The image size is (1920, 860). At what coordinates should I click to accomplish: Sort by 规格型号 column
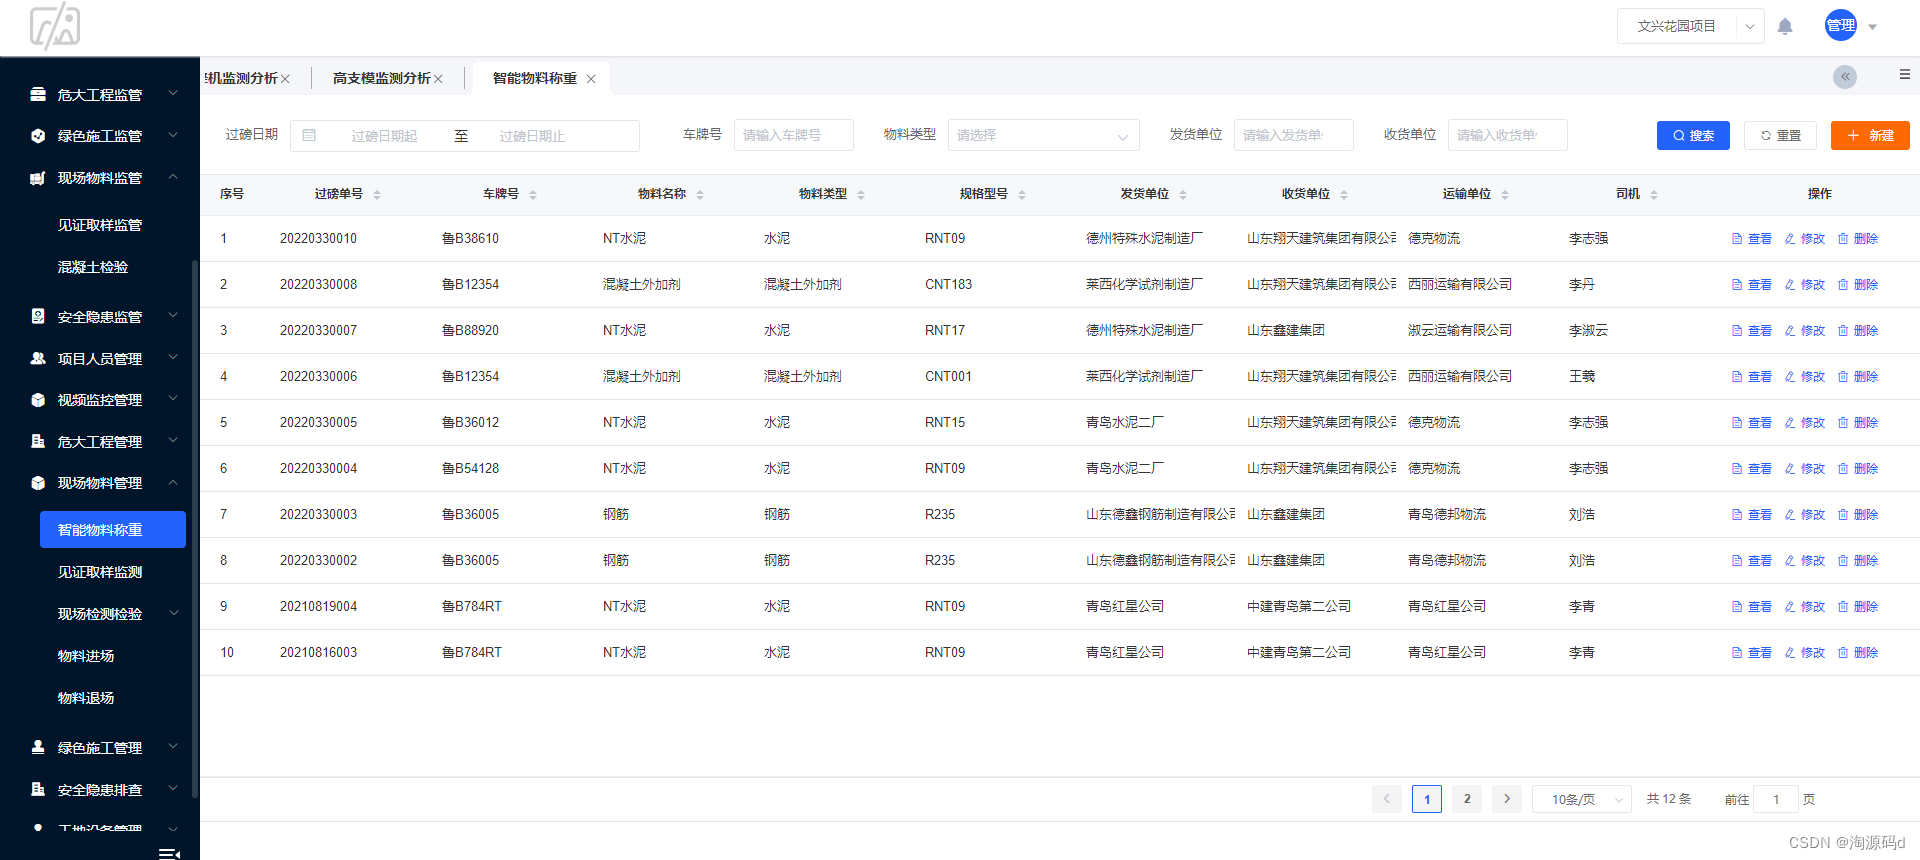(1022, 195)
